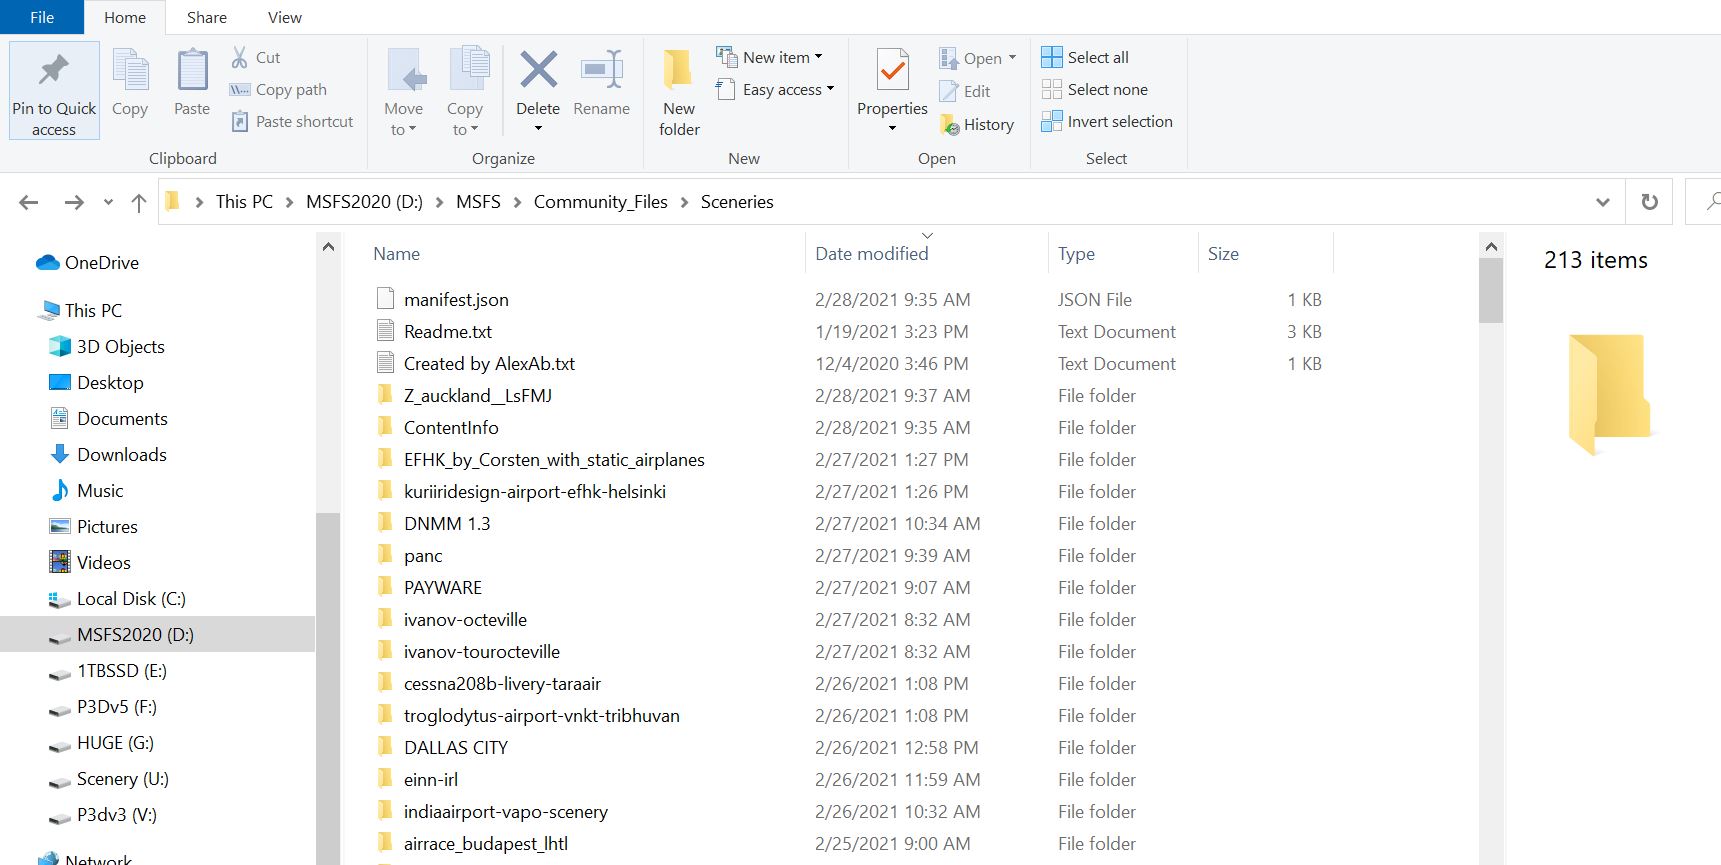Click the Cut scissors icon
This screenshot has width=1721, height=865.
pos(240,57)
